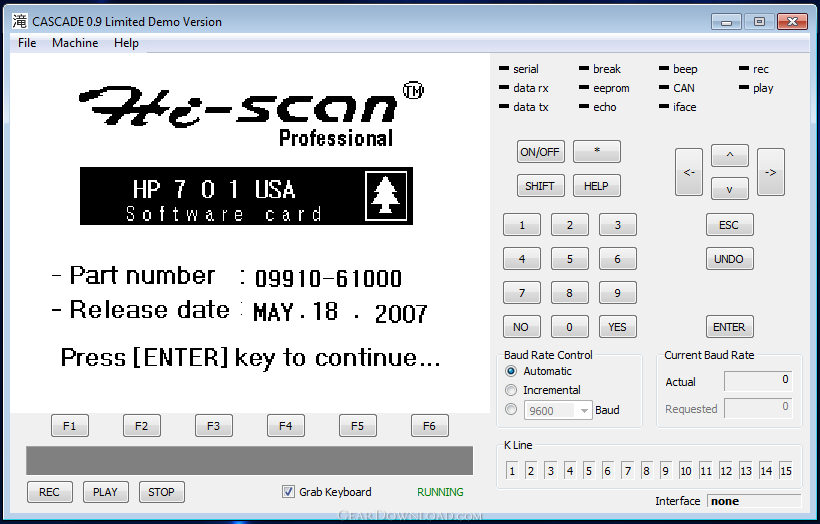Click the down arrow navigation button
The height and width of the screenshot is (524, 820).
(730, 189)
